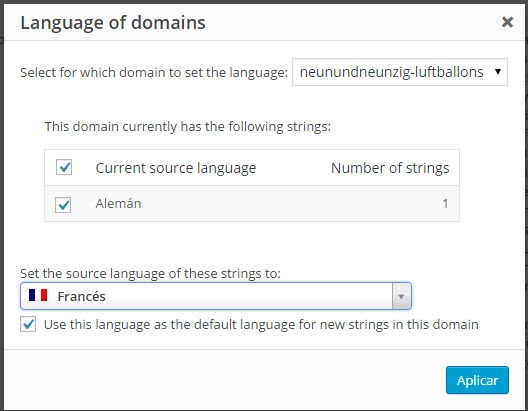Expand the Francés source language selector
Image resolution: width=528 pixels, height=411 pixels.
click(216, 296)
